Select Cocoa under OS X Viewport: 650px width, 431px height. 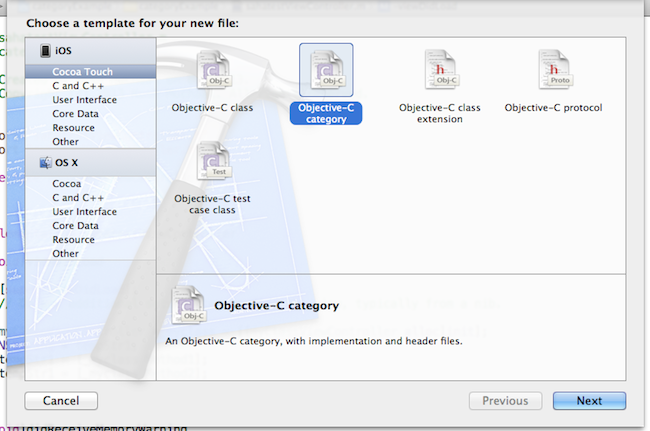(90, 184)
